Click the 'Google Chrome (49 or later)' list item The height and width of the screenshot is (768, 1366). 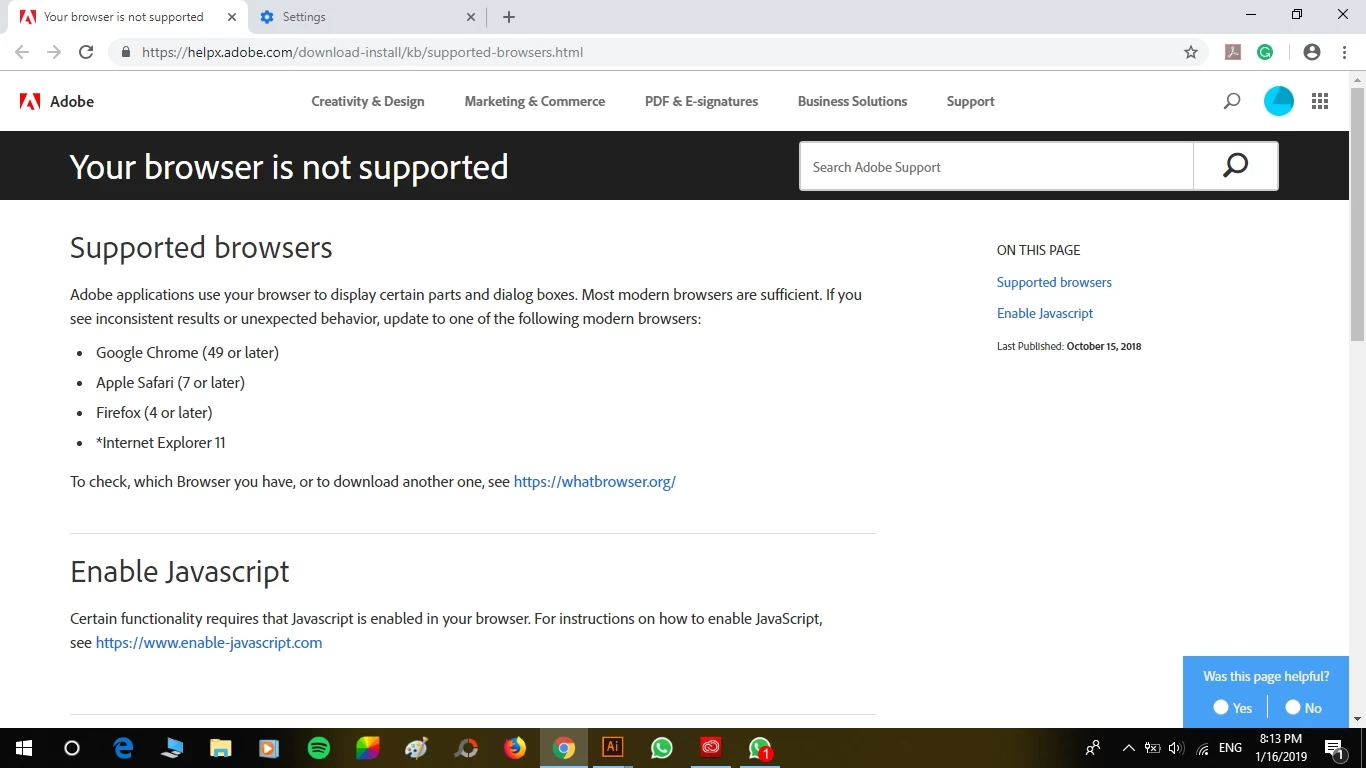tap(187, 352)
